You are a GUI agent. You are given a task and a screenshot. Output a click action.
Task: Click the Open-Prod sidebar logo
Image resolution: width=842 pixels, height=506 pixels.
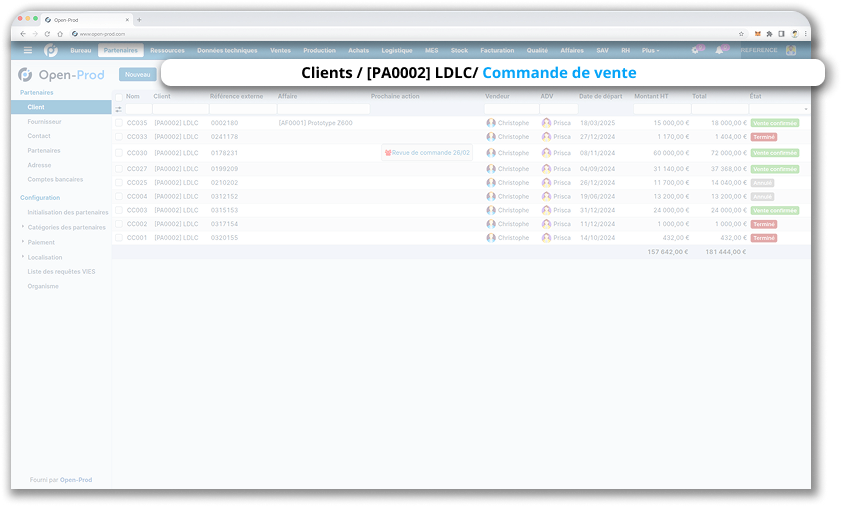coord(61,75)
